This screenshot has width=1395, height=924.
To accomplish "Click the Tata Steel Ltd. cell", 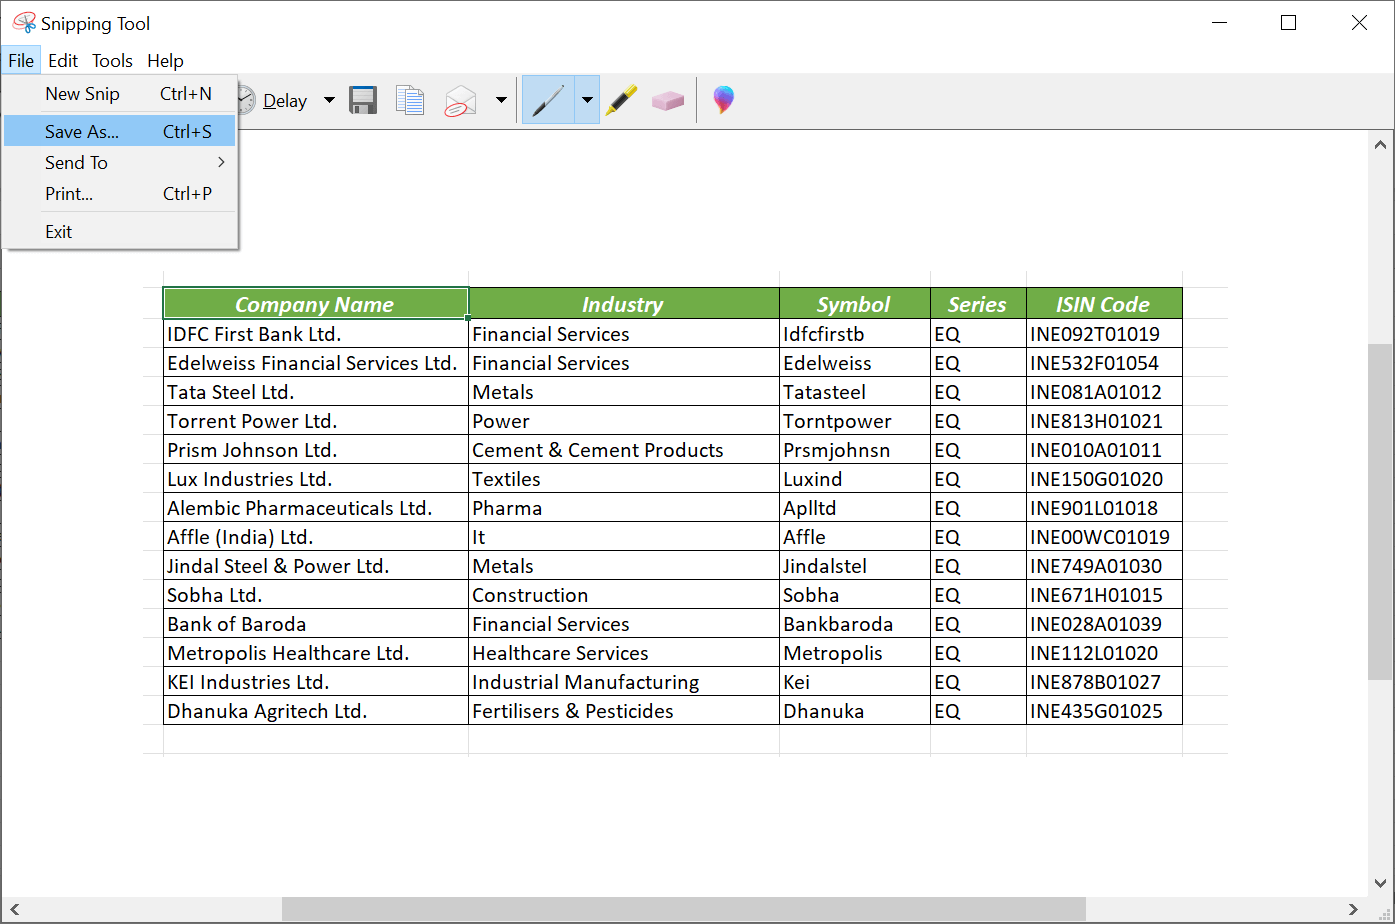I will [x=315, y=392].
